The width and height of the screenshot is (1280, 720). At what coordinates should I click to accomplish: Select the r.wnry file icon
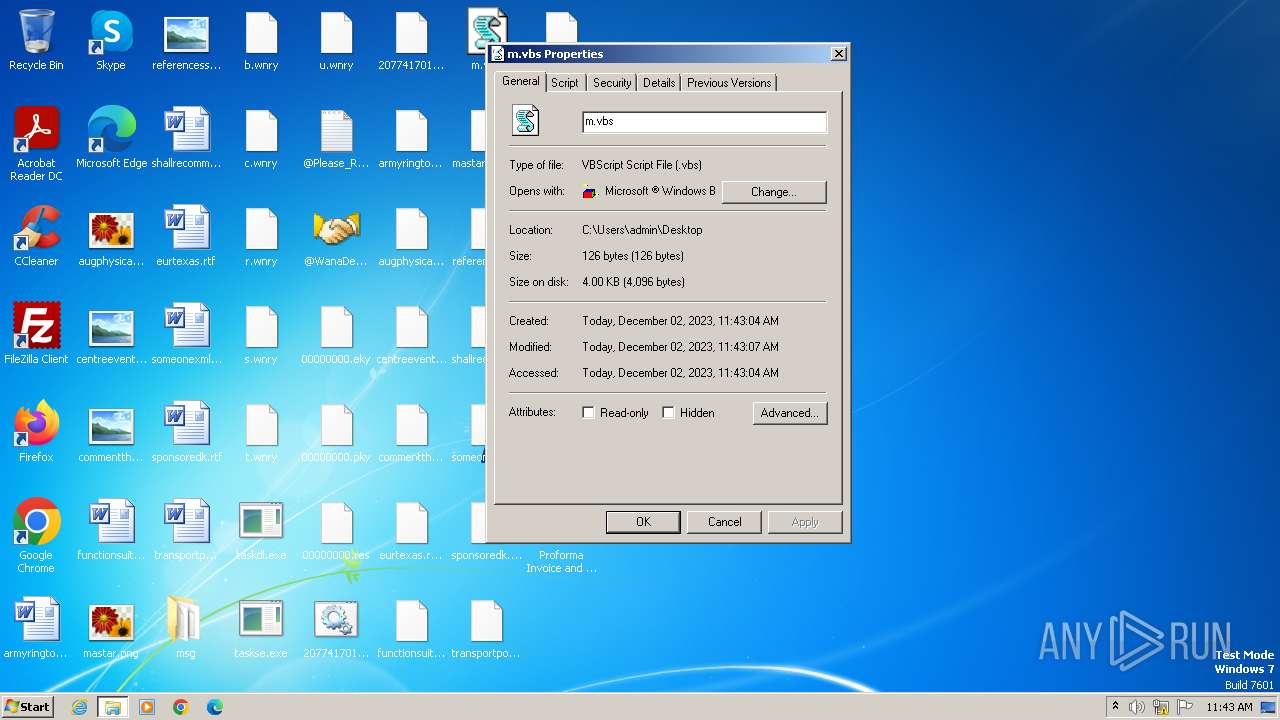coord(261,236)
